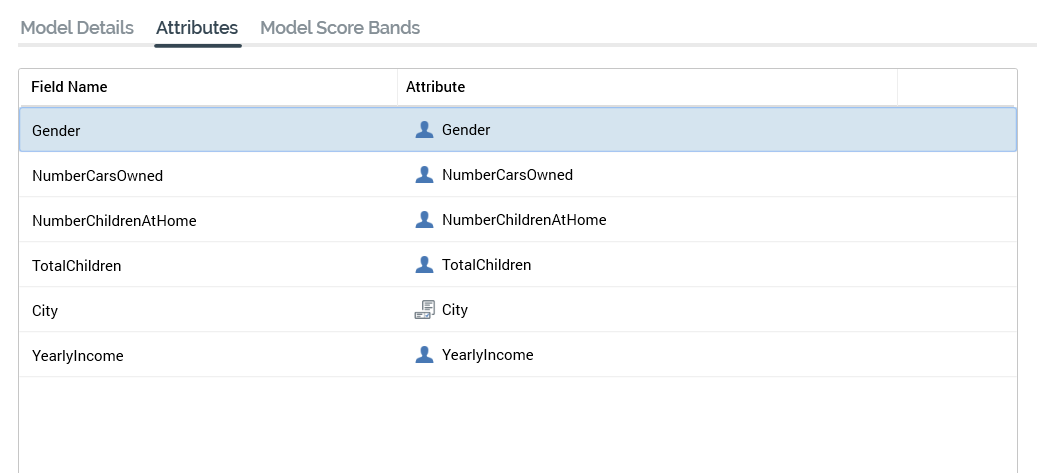Click the City attribute label text

(x=455, y=310)
